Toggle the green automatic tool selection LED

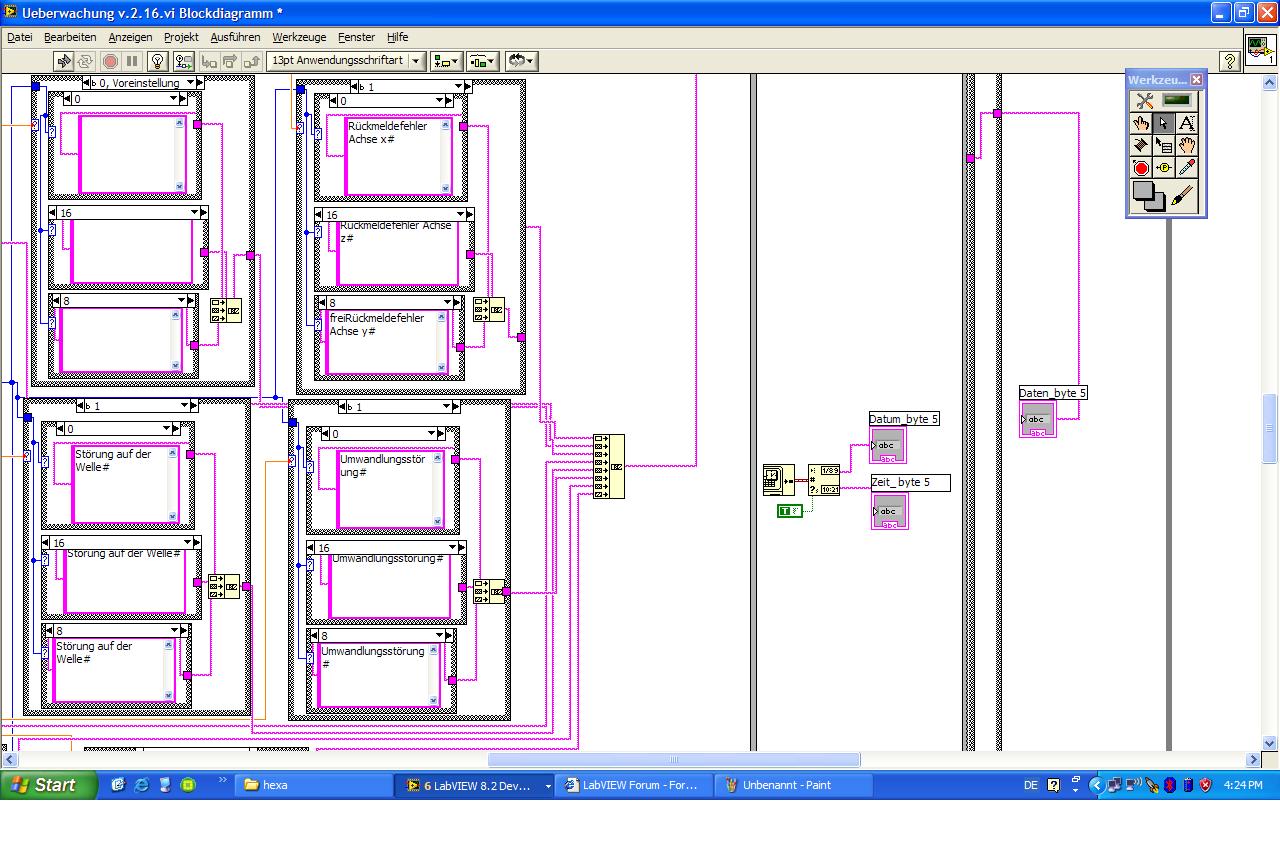[1179, 101]
